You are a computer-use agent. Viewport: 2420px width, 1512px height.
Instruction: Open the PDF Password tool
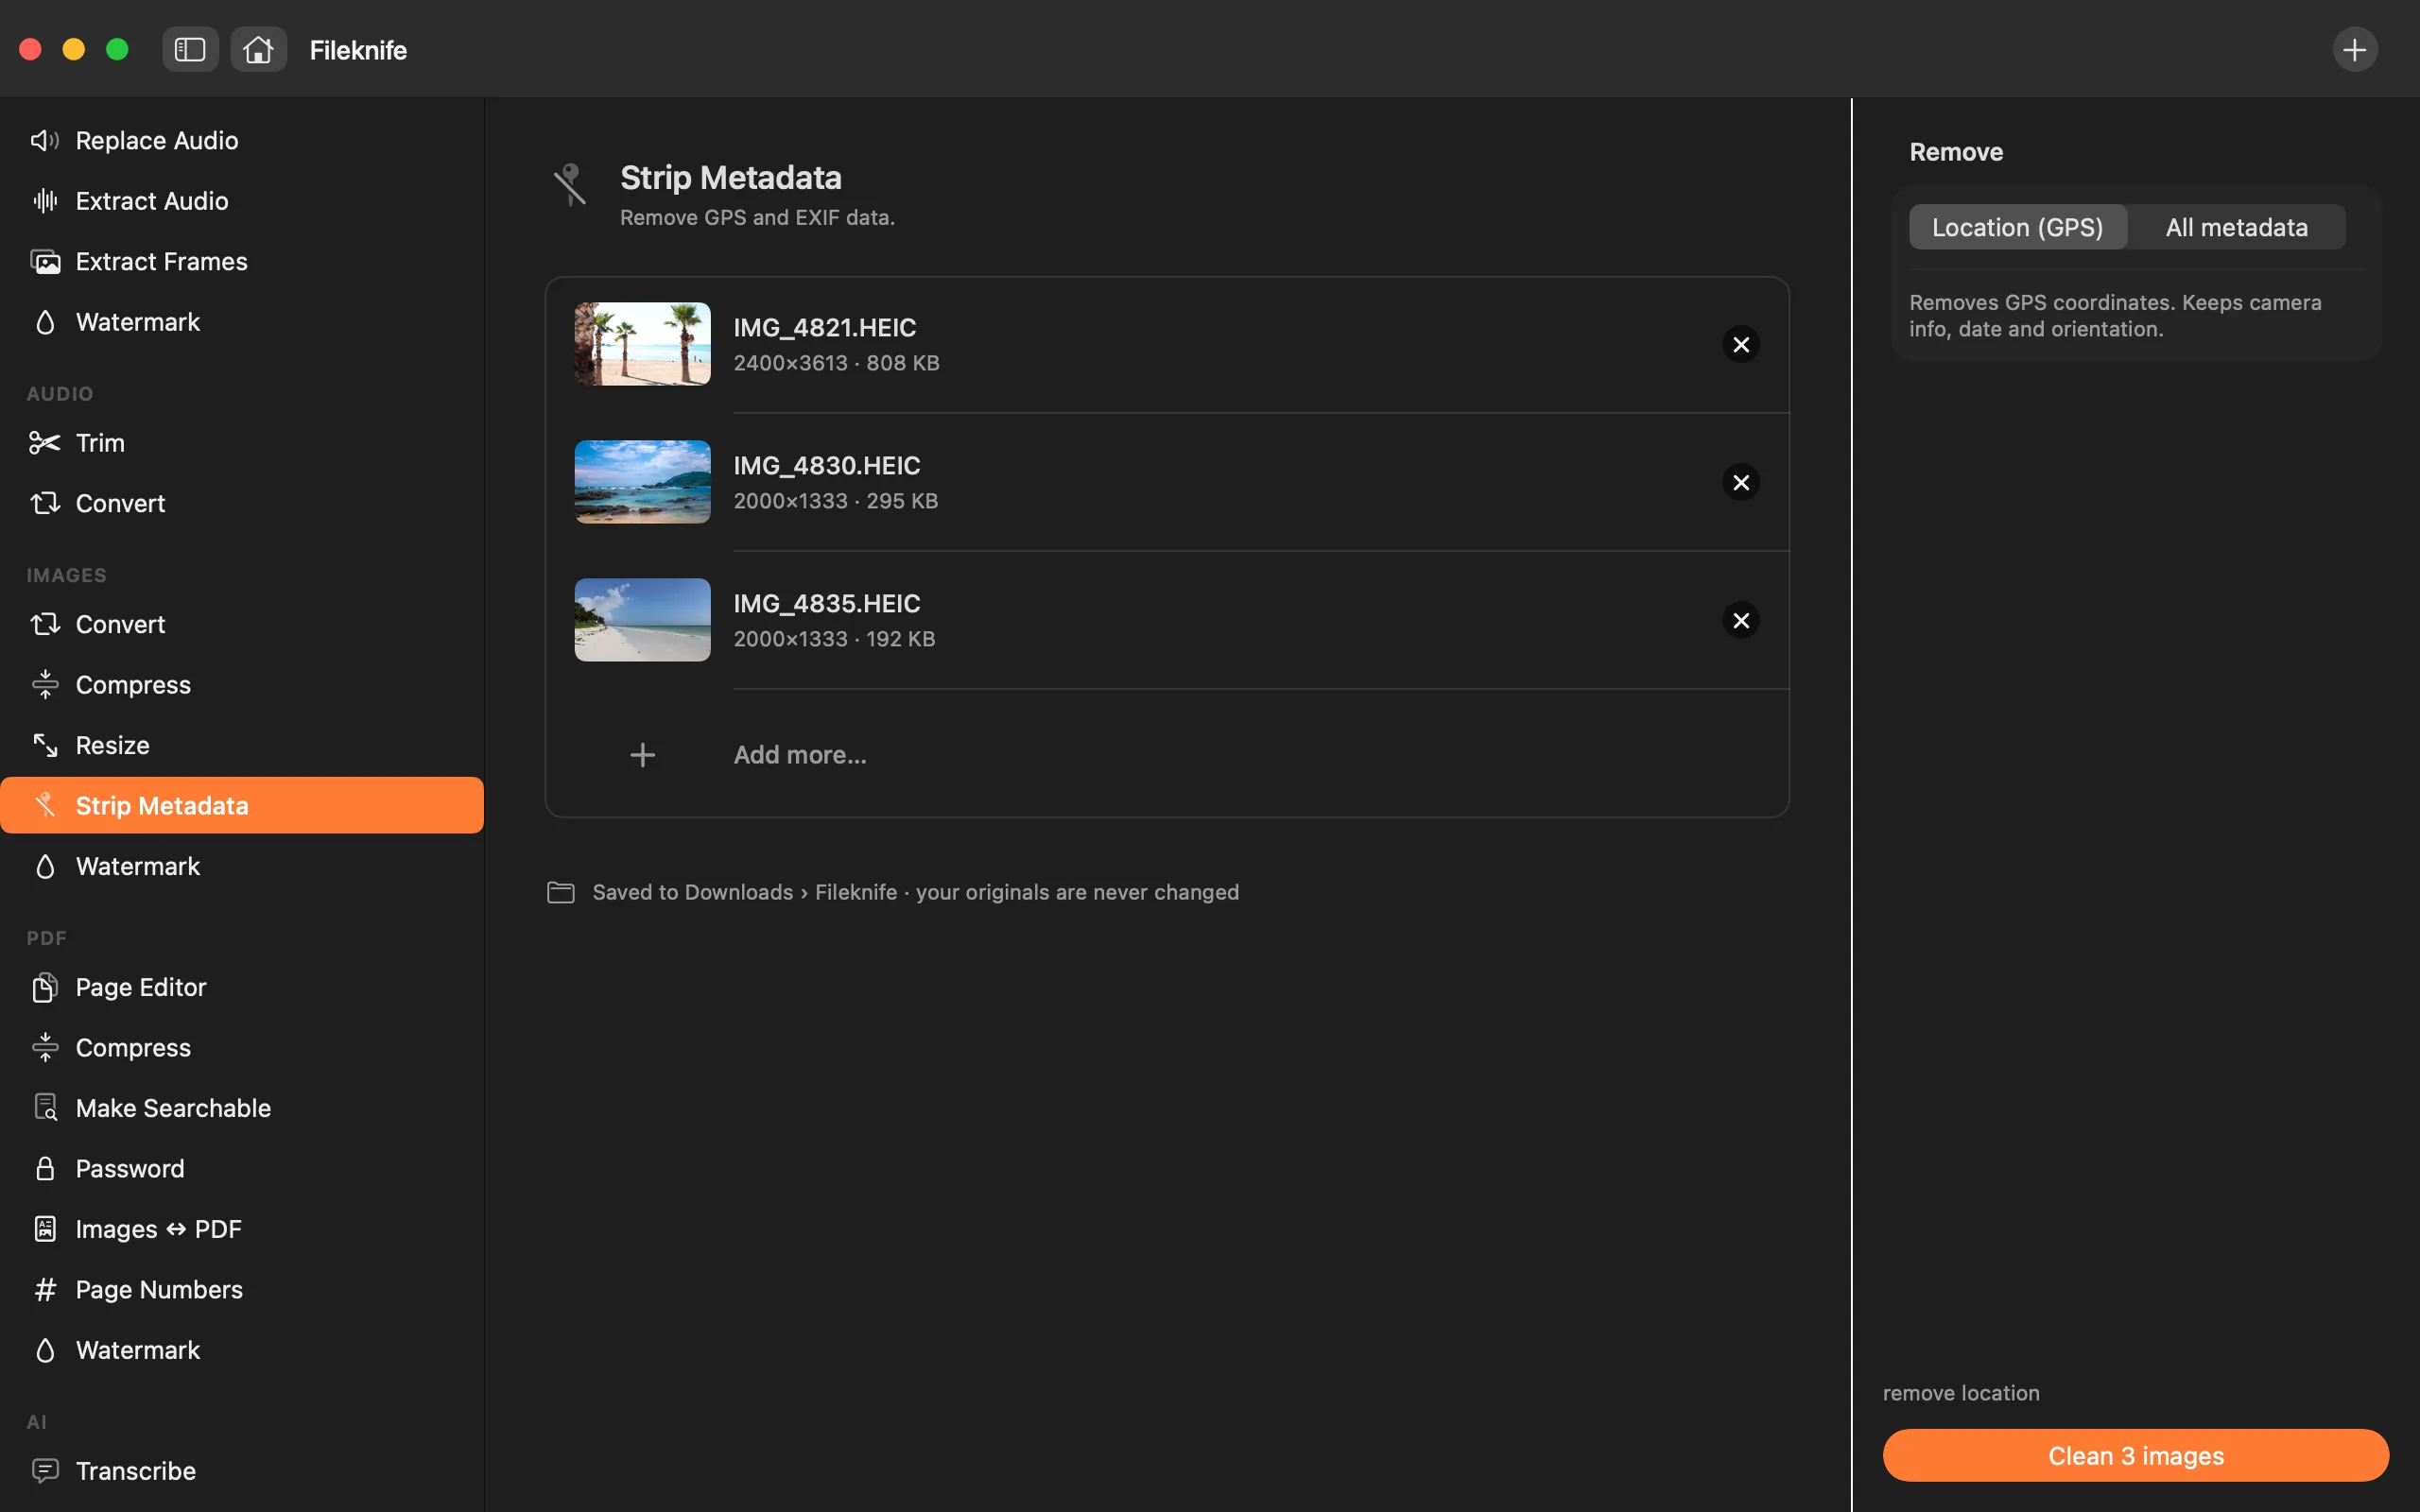[x=242, y=1168]
